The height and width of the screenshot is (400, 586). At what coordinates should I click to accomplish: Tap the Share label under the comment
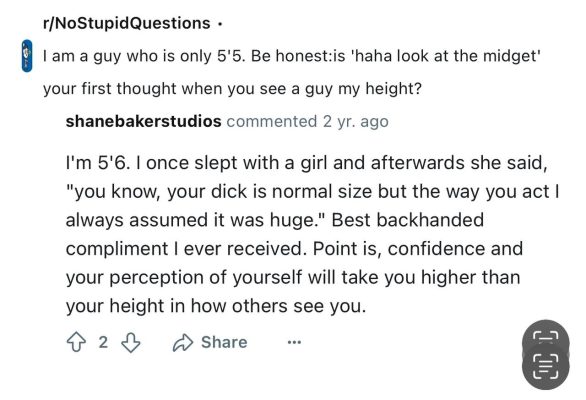coord(224,342)
